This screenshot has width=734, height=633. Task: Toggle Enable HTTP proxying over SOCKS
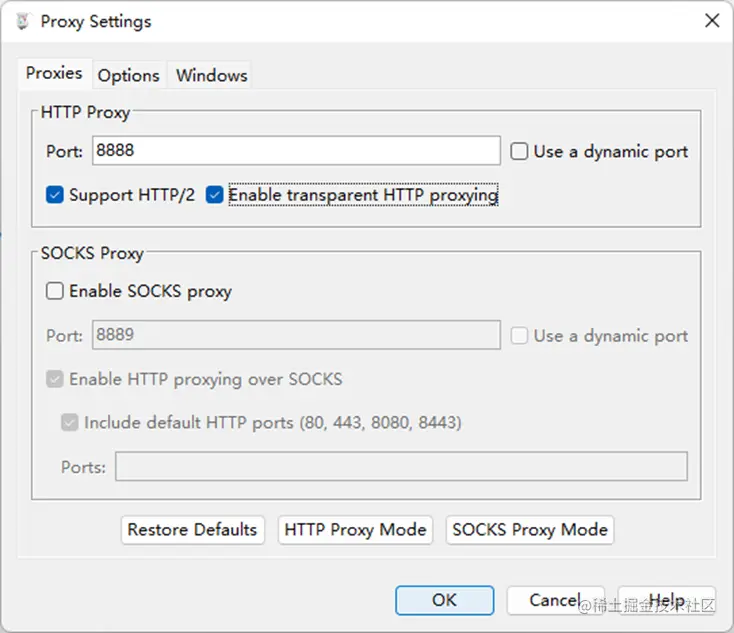click(55, 379)
